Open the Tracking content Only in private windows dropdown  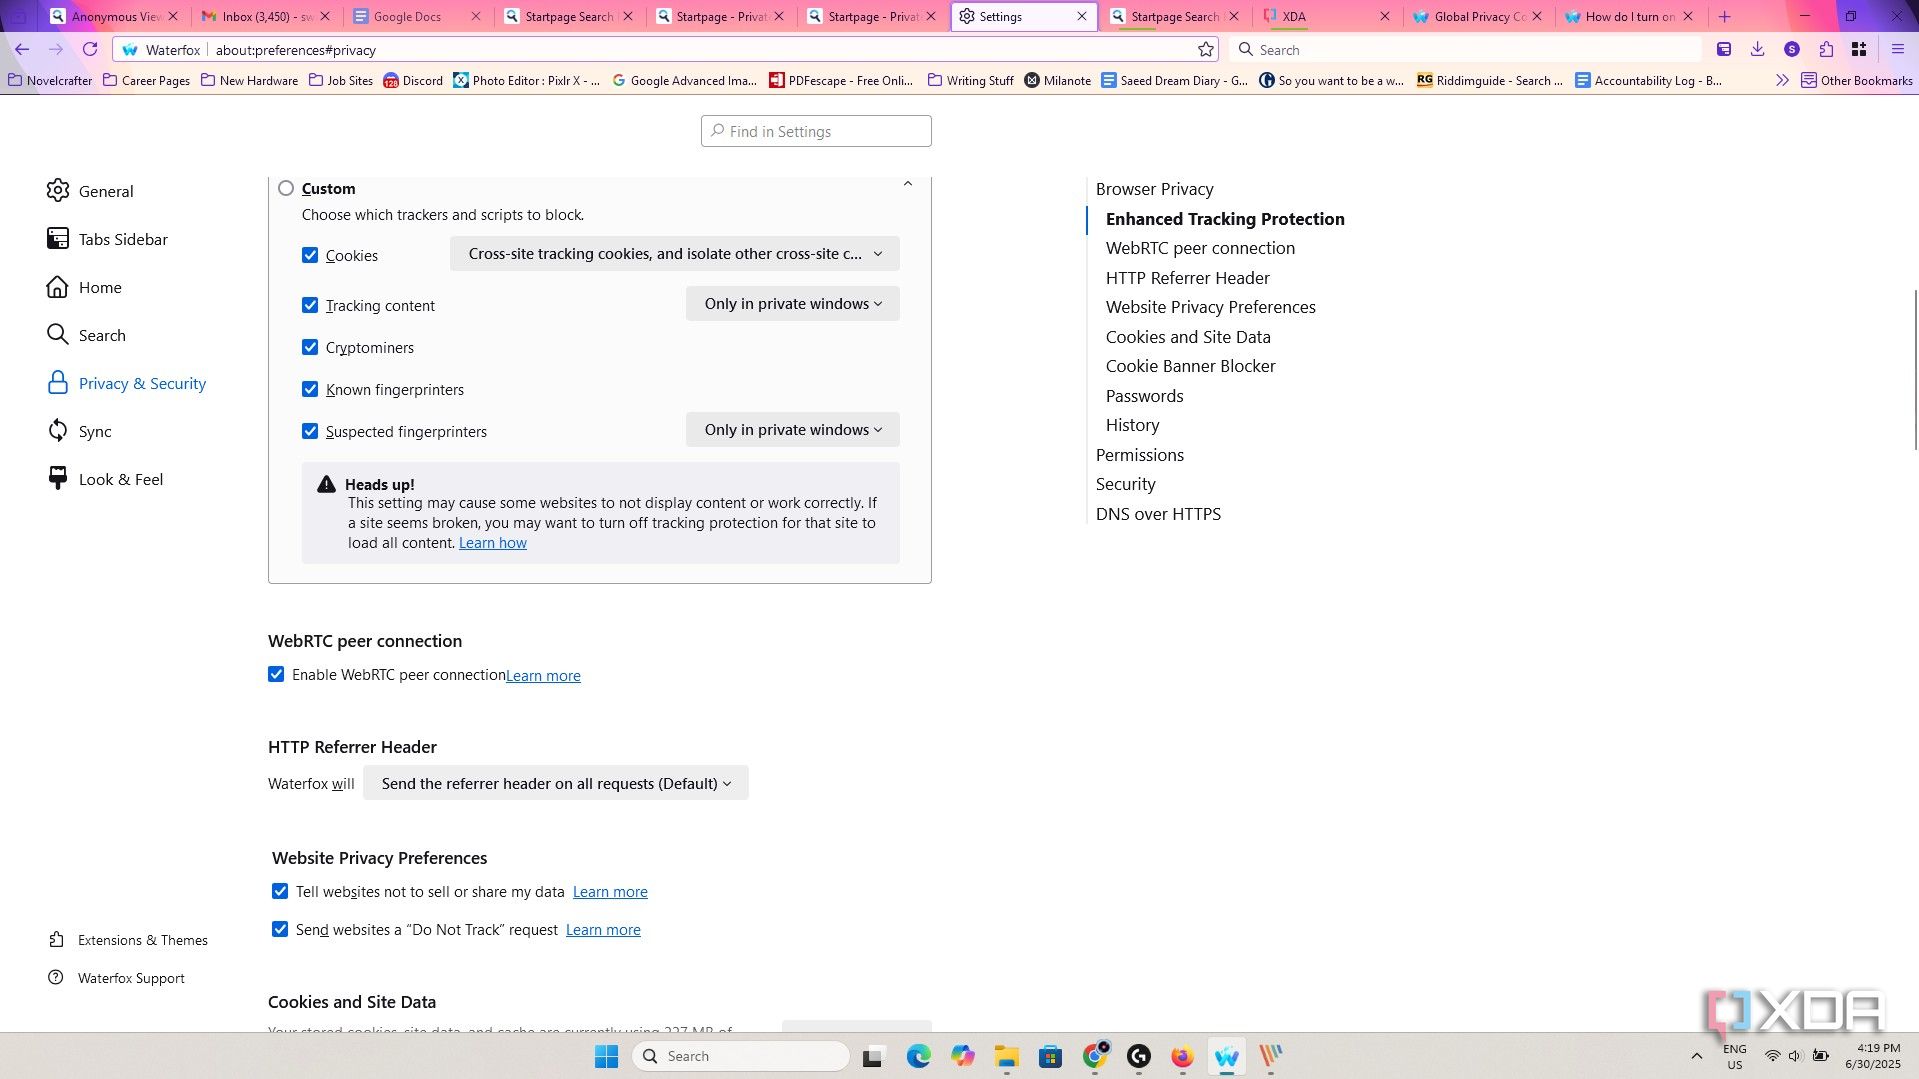coord(793,304)
